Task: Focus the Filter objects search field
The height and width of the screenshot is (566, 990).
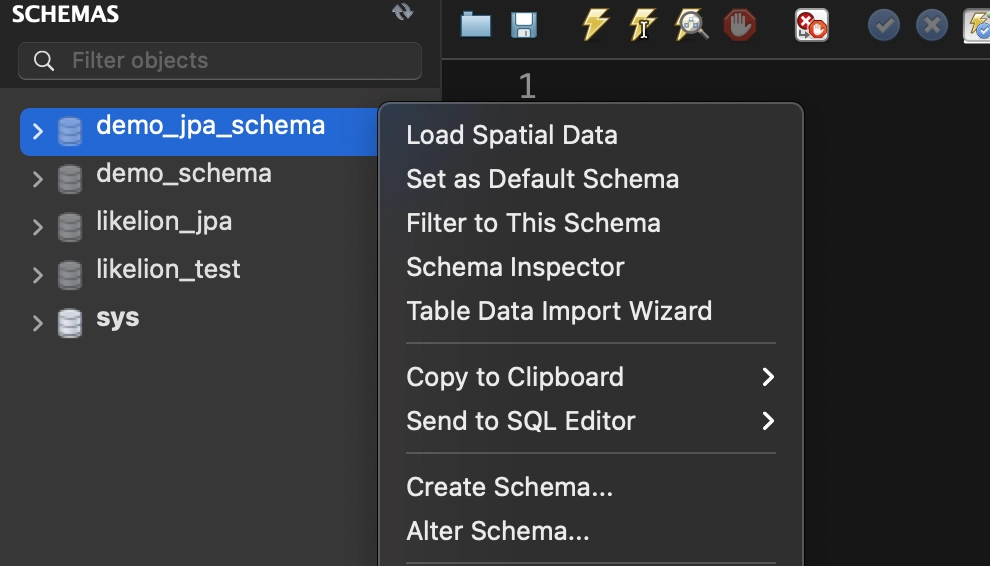Action: [220, 61]
